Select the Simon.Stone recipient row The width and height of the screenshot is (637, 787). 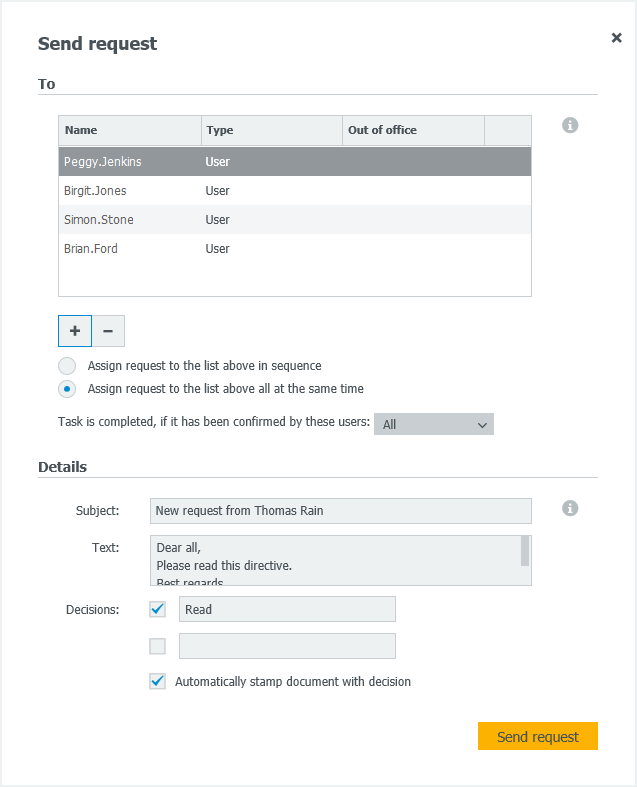point(99,220)
